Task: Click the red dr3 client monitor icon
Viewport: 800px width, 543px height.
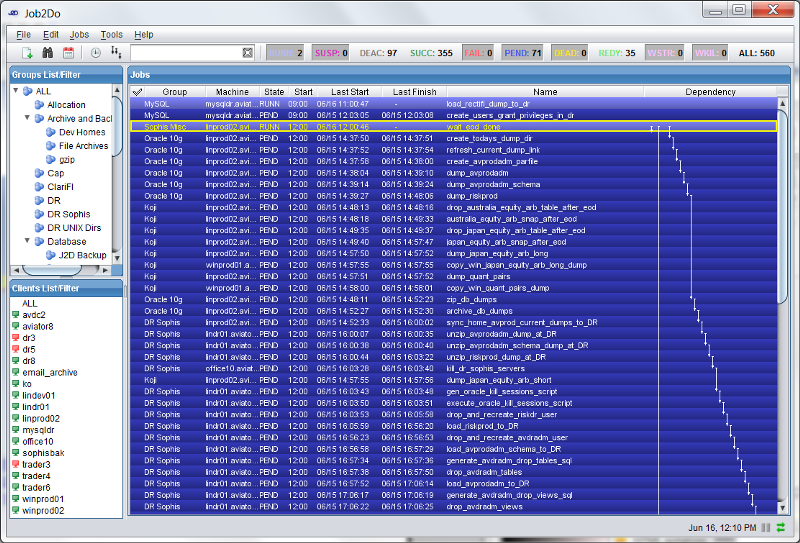Action: (15, 338)
